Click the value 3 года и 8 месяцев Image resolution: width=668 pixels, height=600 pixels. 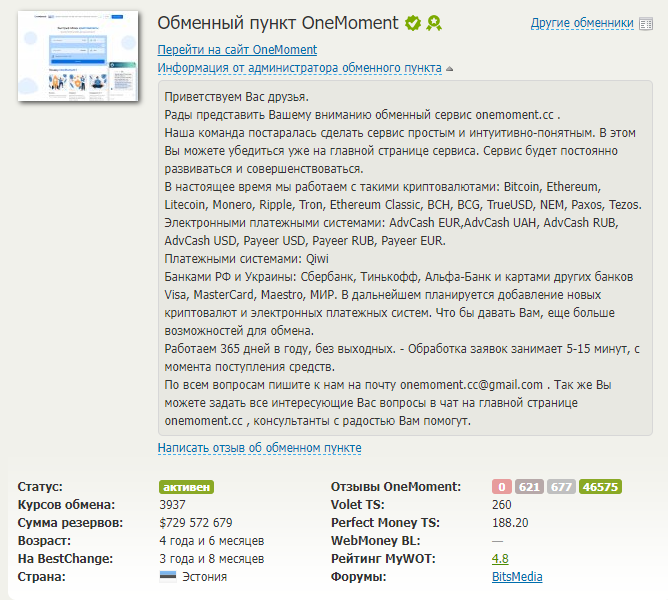[x=212, y=559]
